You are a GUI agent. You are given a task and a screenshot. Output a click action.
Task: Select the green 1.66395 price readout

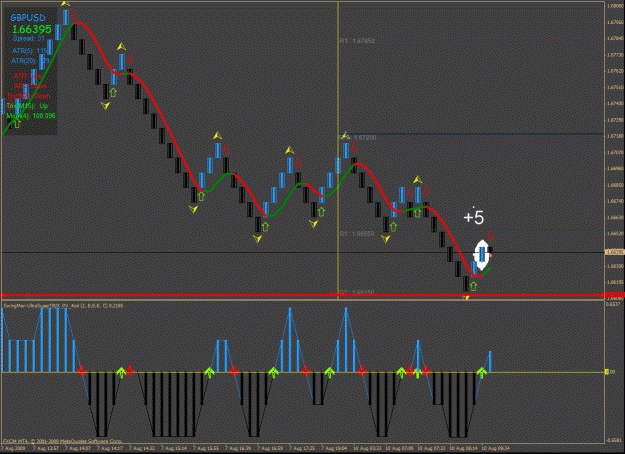pos(32,29)
